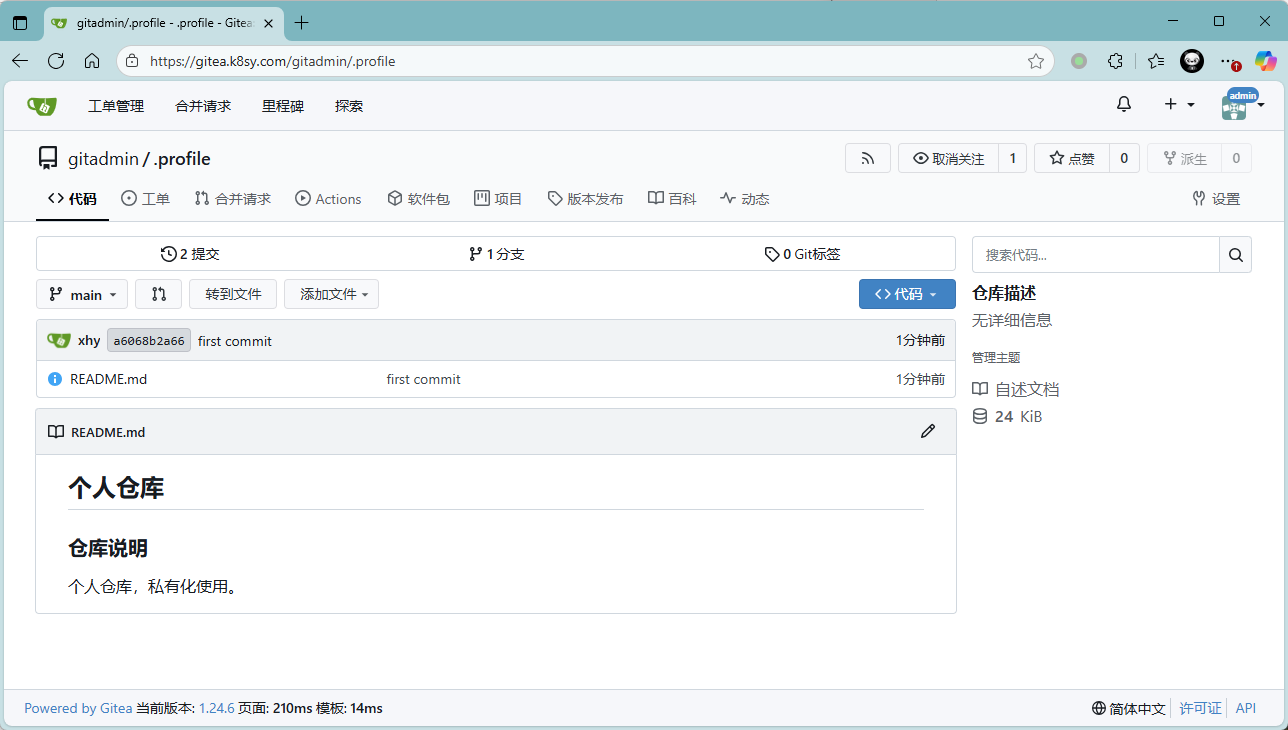This screenshot has height=730, width=1288.
Task: Open commit a6068b2a66 link
Action: [149, 341]
